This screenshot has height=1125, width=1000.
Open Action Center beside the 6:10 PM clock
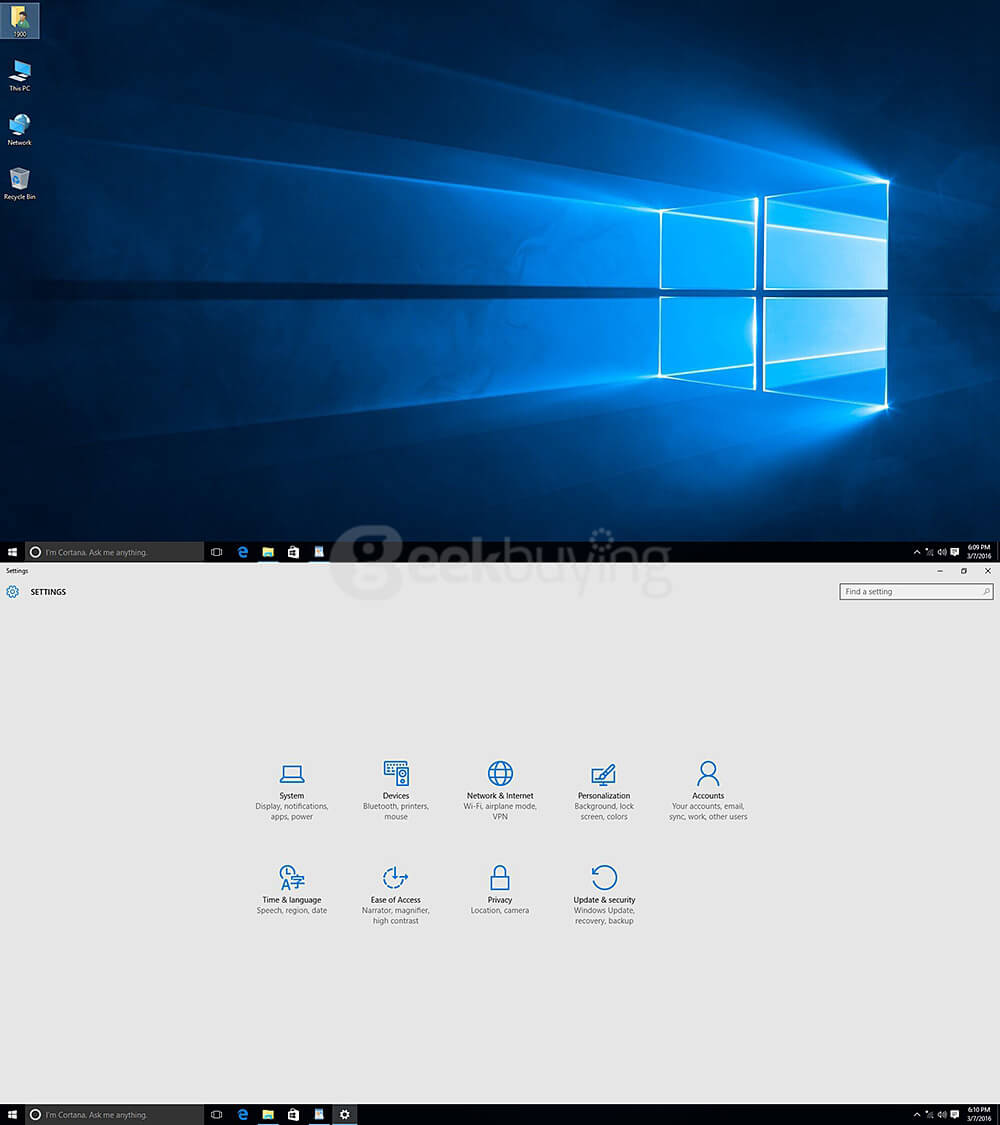point(955,1114)
